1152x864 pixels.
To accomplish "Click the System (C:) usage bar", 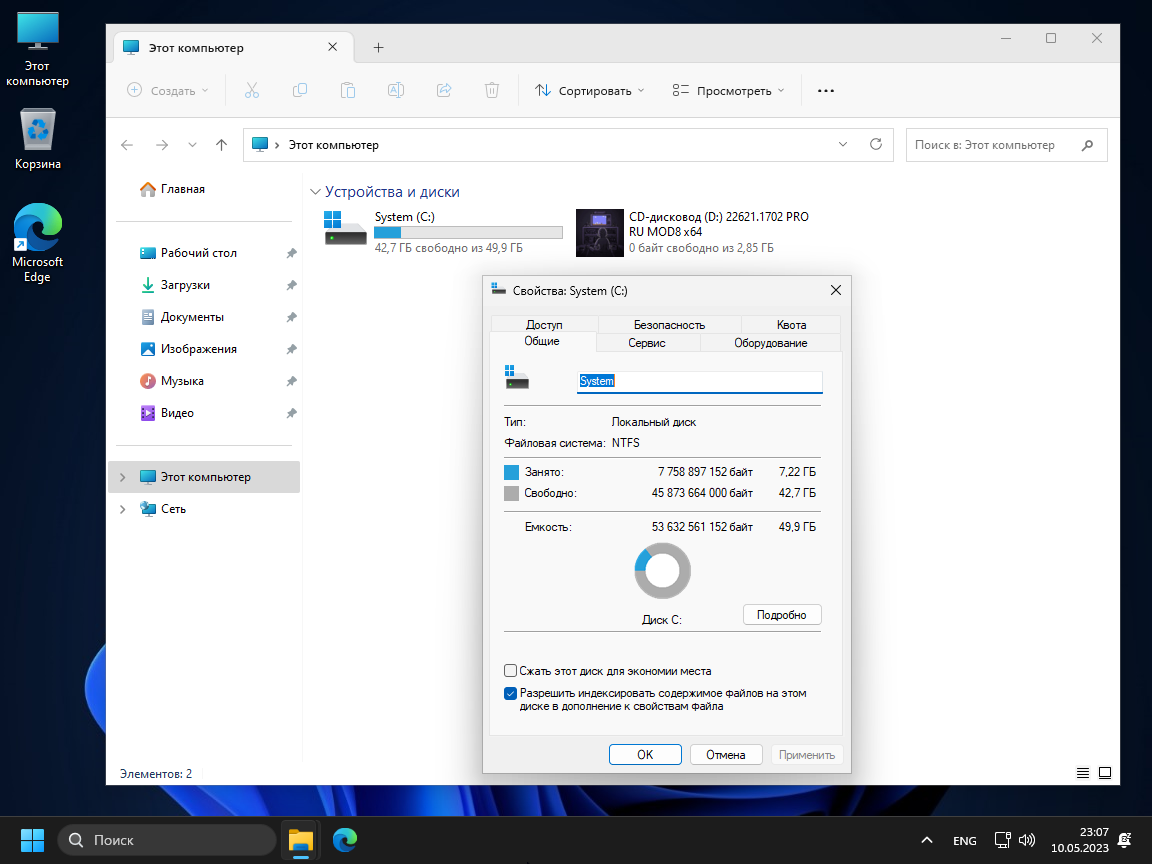I will click(x=468, y=232).
